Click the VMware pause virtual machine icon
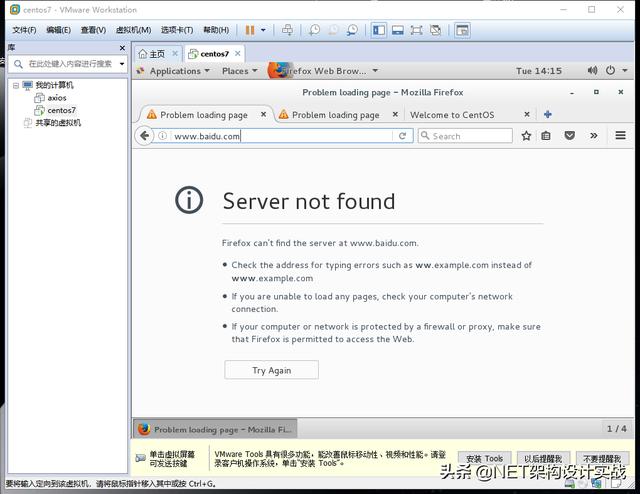Screen dimensions: 640x494 (250, 30)
